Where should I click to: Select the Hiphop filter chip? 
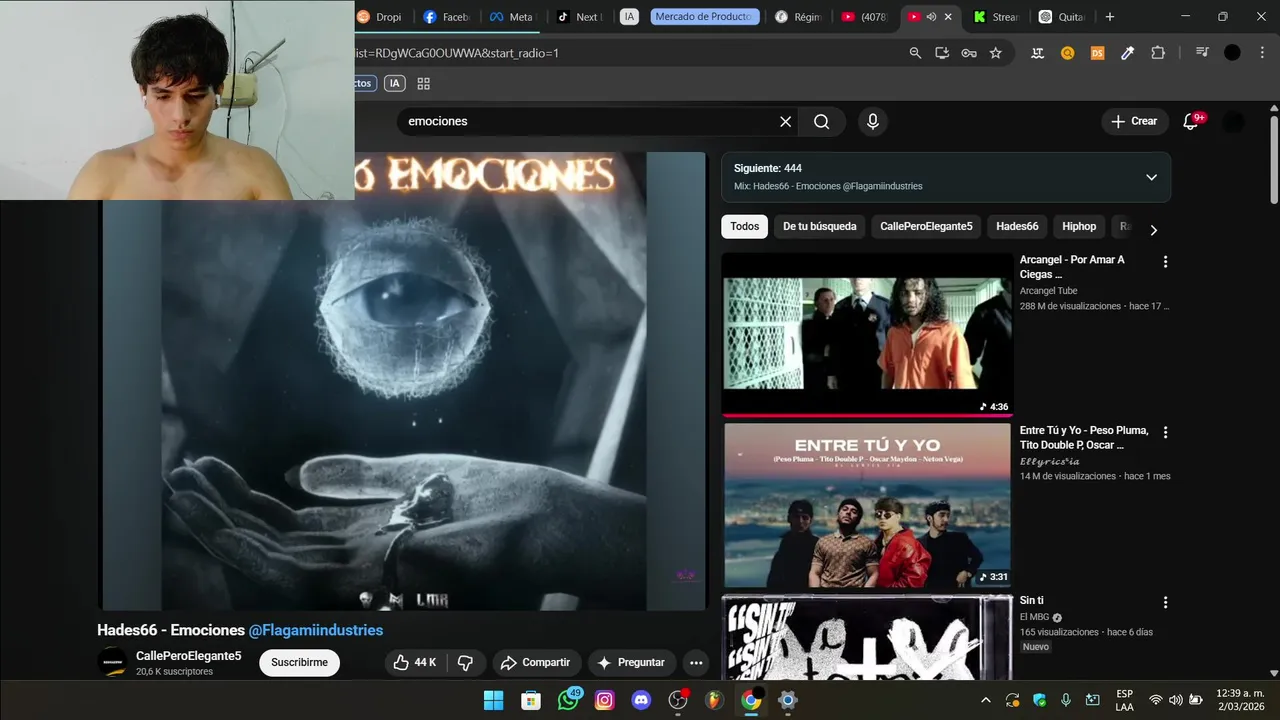click(1079, 227)
